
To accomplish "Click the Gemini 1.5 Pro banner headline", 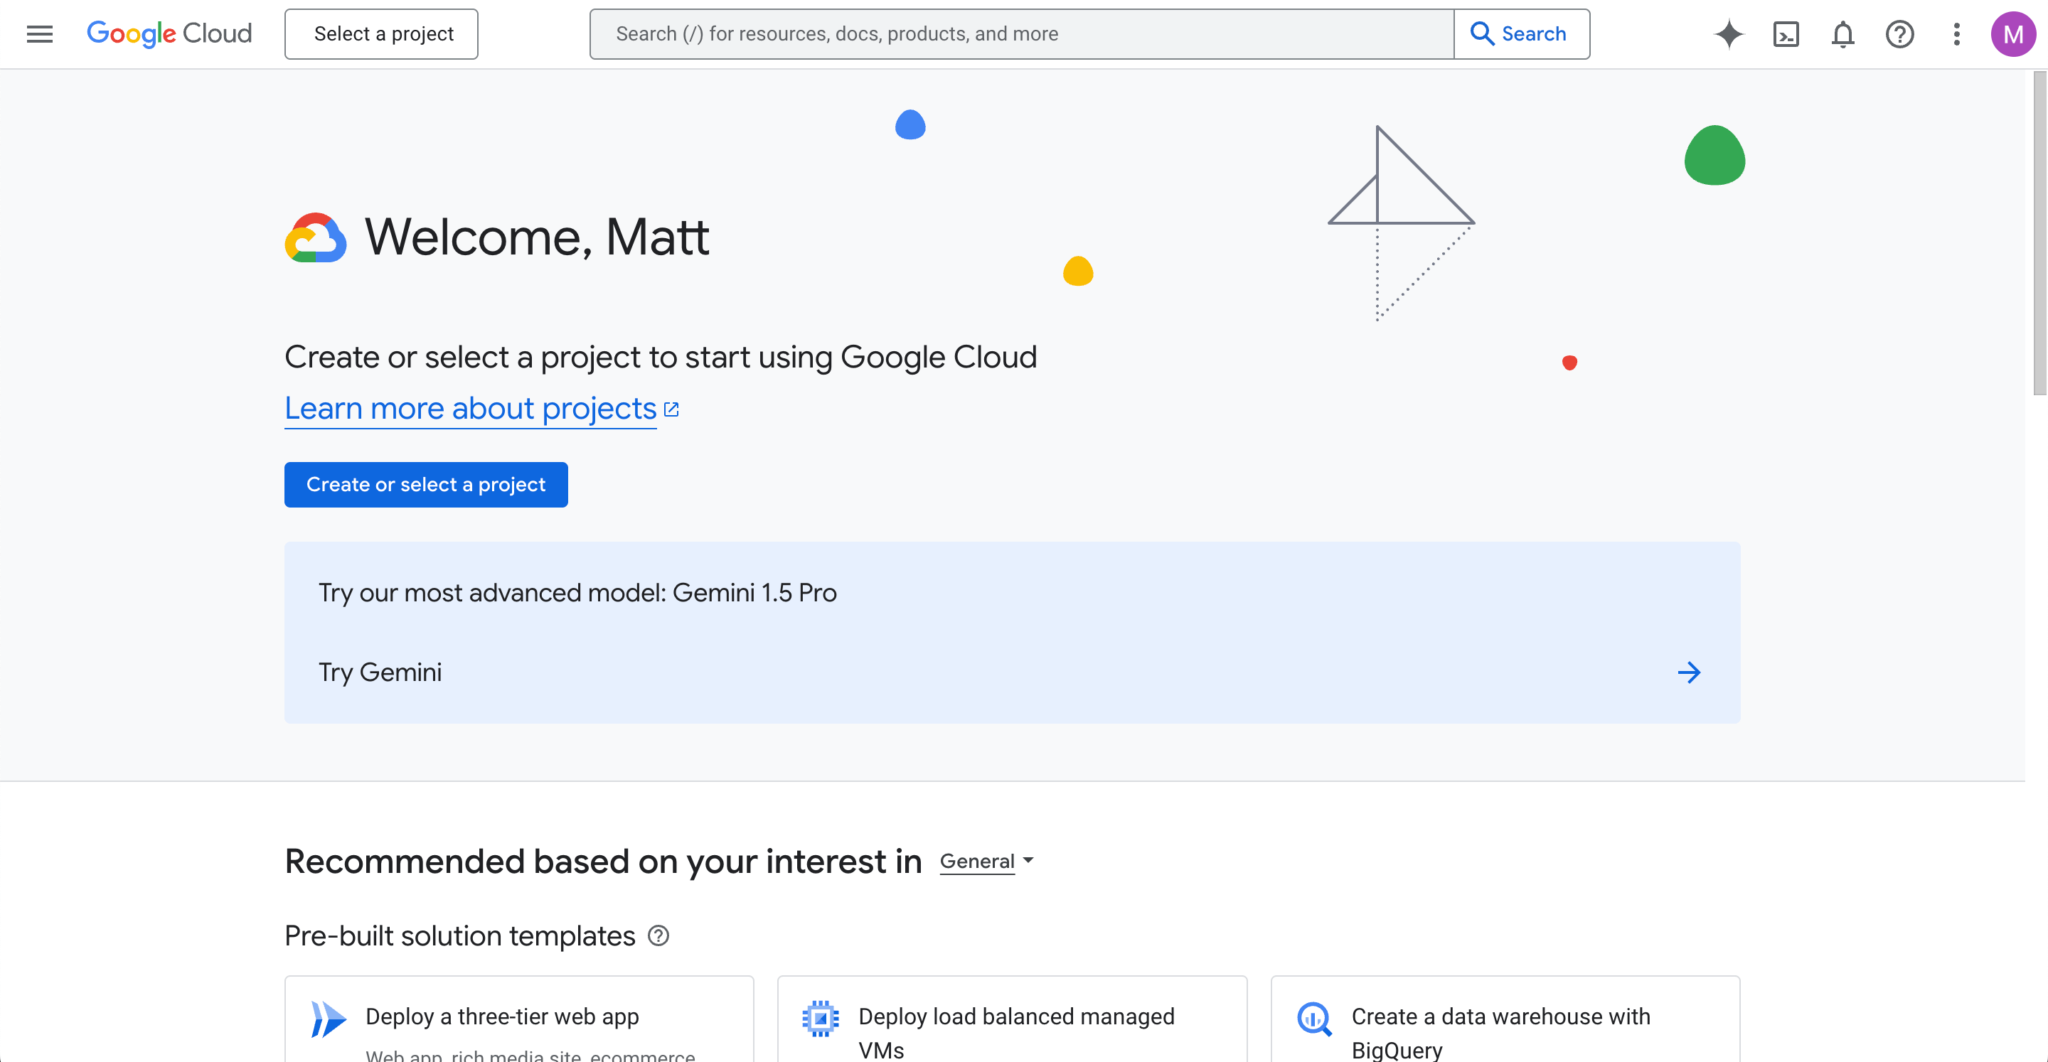I will pyautogui.click(x=577, y=593).
